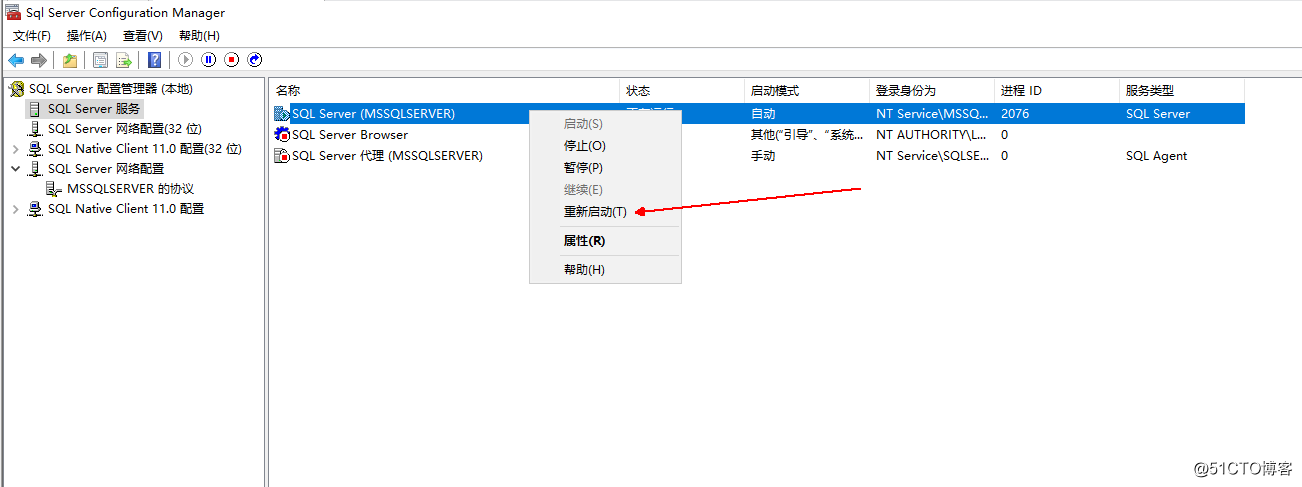
Task: Click the SQL Server (MSSQLSERVER) service icon
Action: [282, 114]
